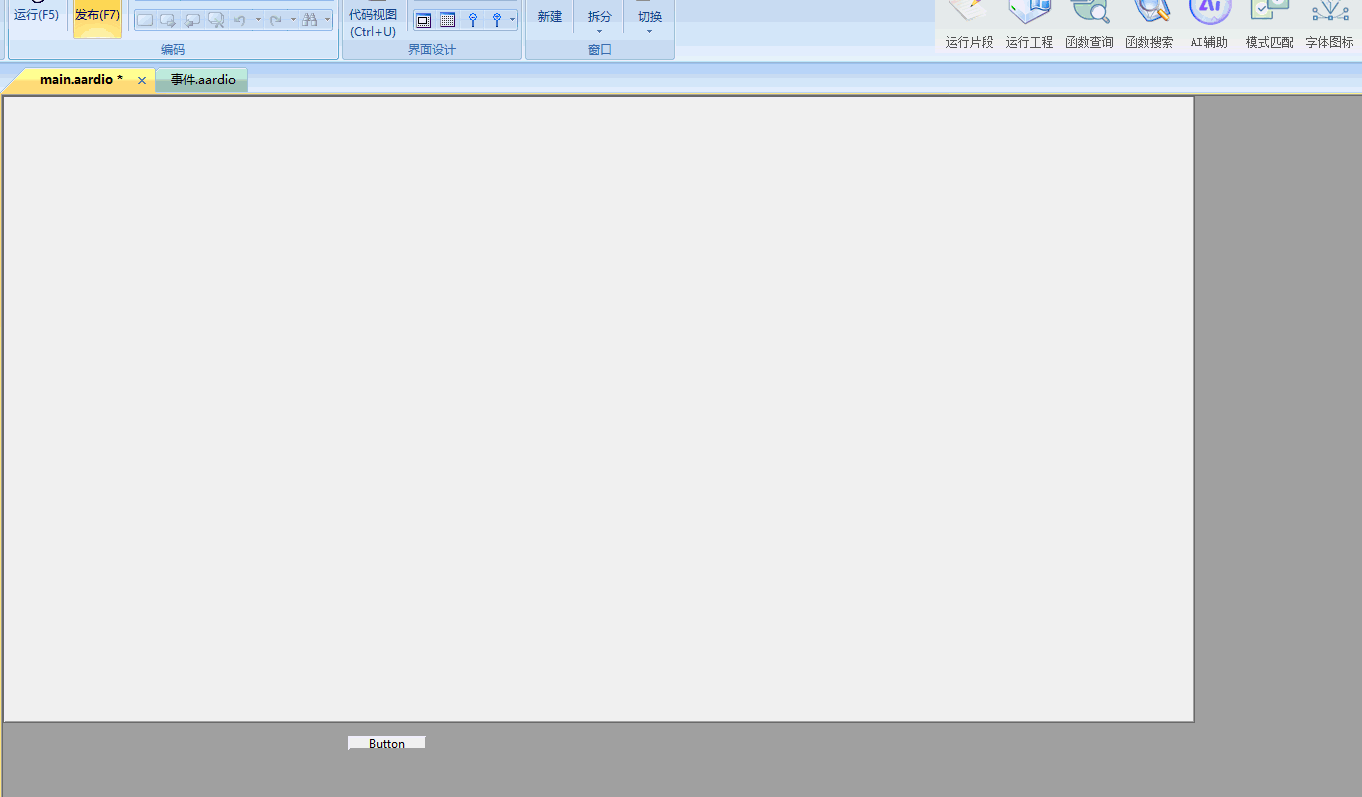Open the dropdown arrow after the pin icons
Image resolution: width=1362 pixels, height=797 pixels.
512,20
